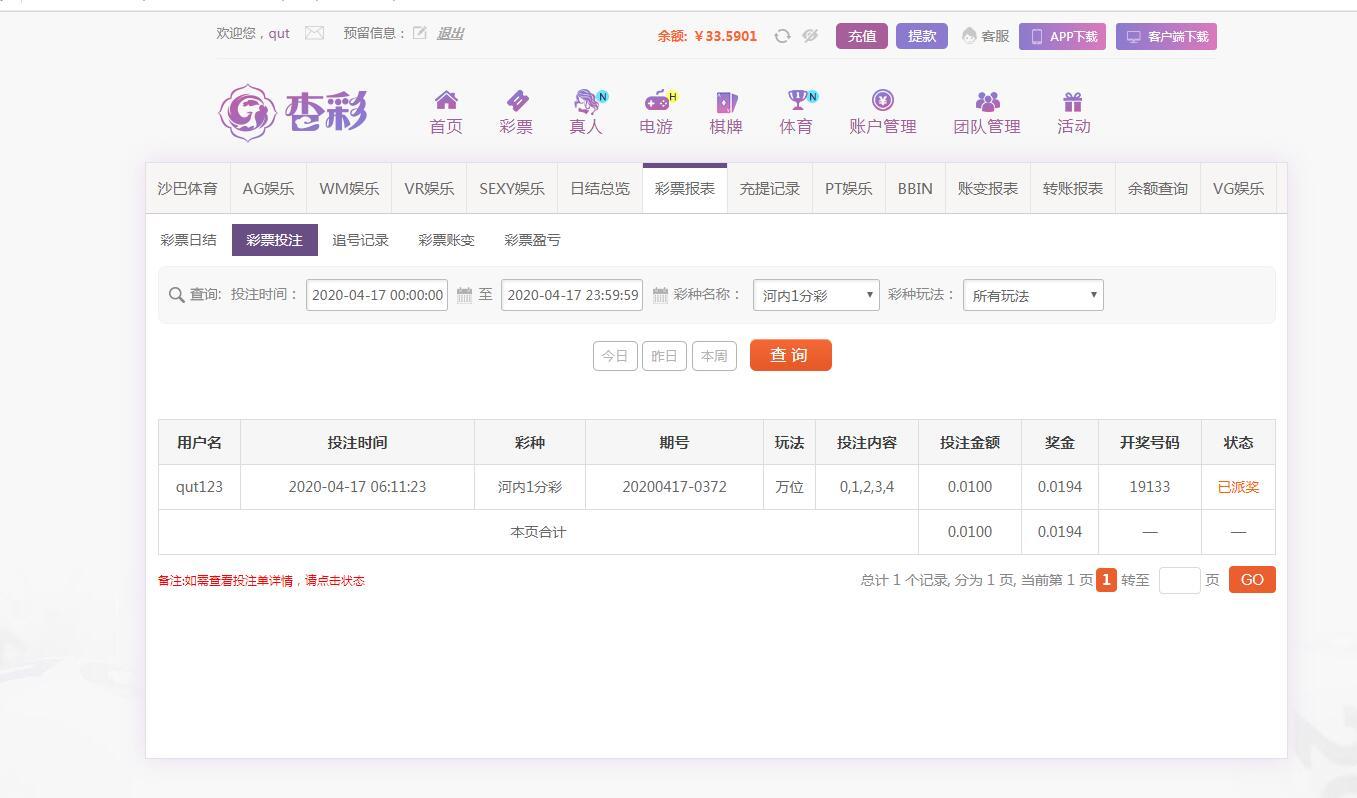Open end date calendar picker
Image resolution: width=1357 pixels, height=798 pixels.
coord(660,295)
